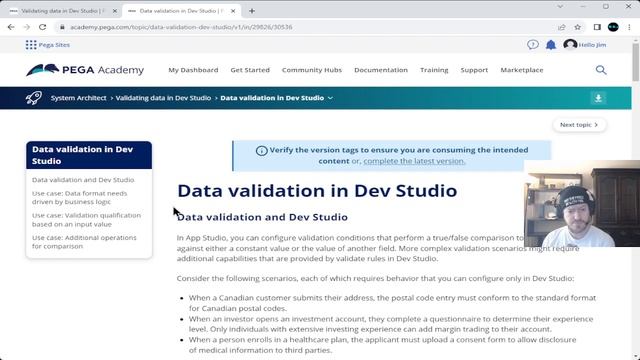This screenshot has width=640, height=360.
Task: Click the main heading Data validation in Dev Studio
Action: (317, 191)
